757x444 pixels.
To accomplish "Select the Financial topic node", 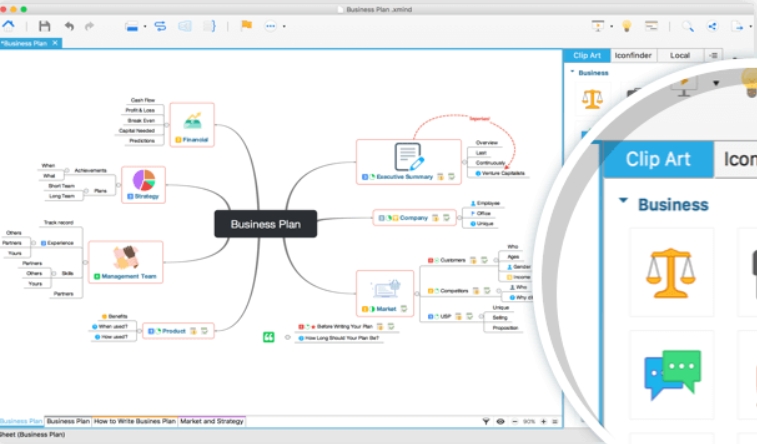I will coord(192,125).
